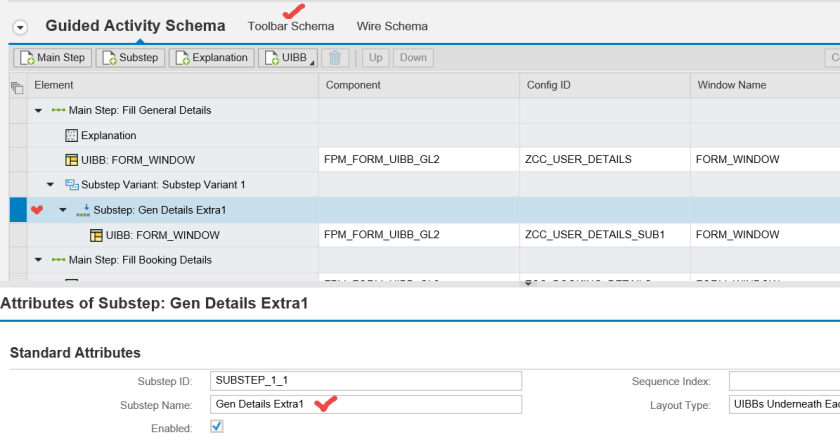840x442 pixels.
Task: Click the Substep Variant icon
Action: point(71,185)
